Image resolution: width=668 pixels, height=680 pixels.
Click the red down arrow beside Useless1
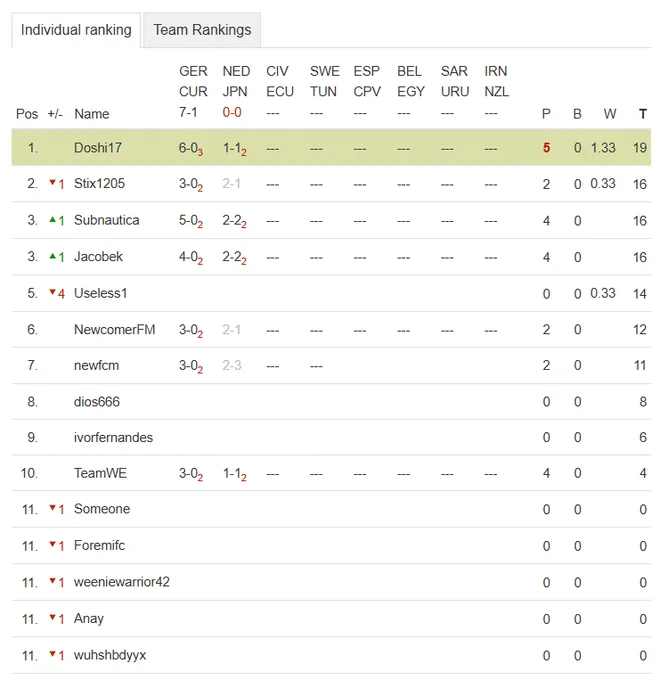[x=52, y=292]
